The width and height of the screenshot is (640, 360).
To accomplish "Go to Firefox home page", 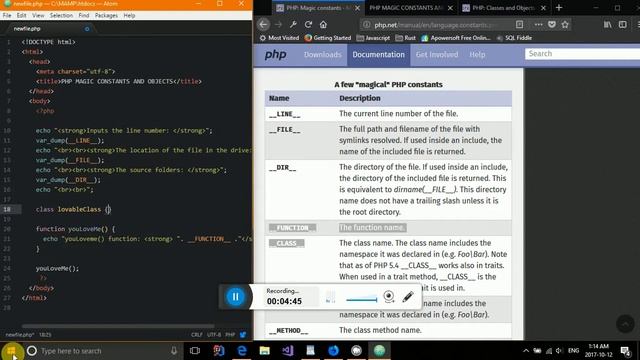I will pyautogui.click(x=323, y=24).
